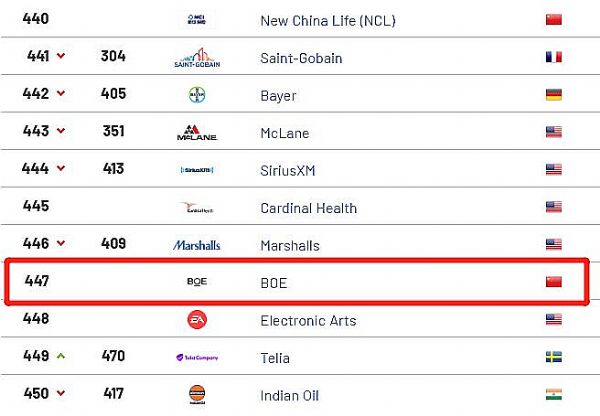600x416 pixels.
Task: Click the red down arrow at rank 441
Action: (x=61, y=57)
